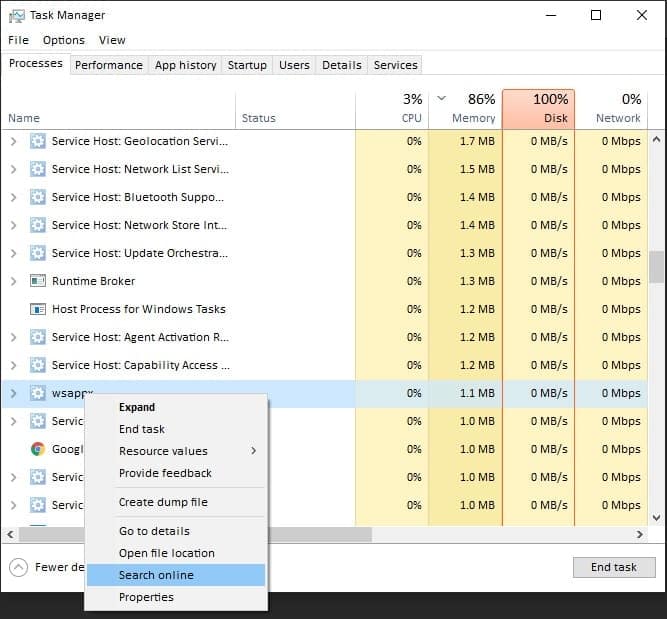Expand Service Host: Update Orchestrator row
This screenshot has width=667, height=619.
click(x=14, y=253)
